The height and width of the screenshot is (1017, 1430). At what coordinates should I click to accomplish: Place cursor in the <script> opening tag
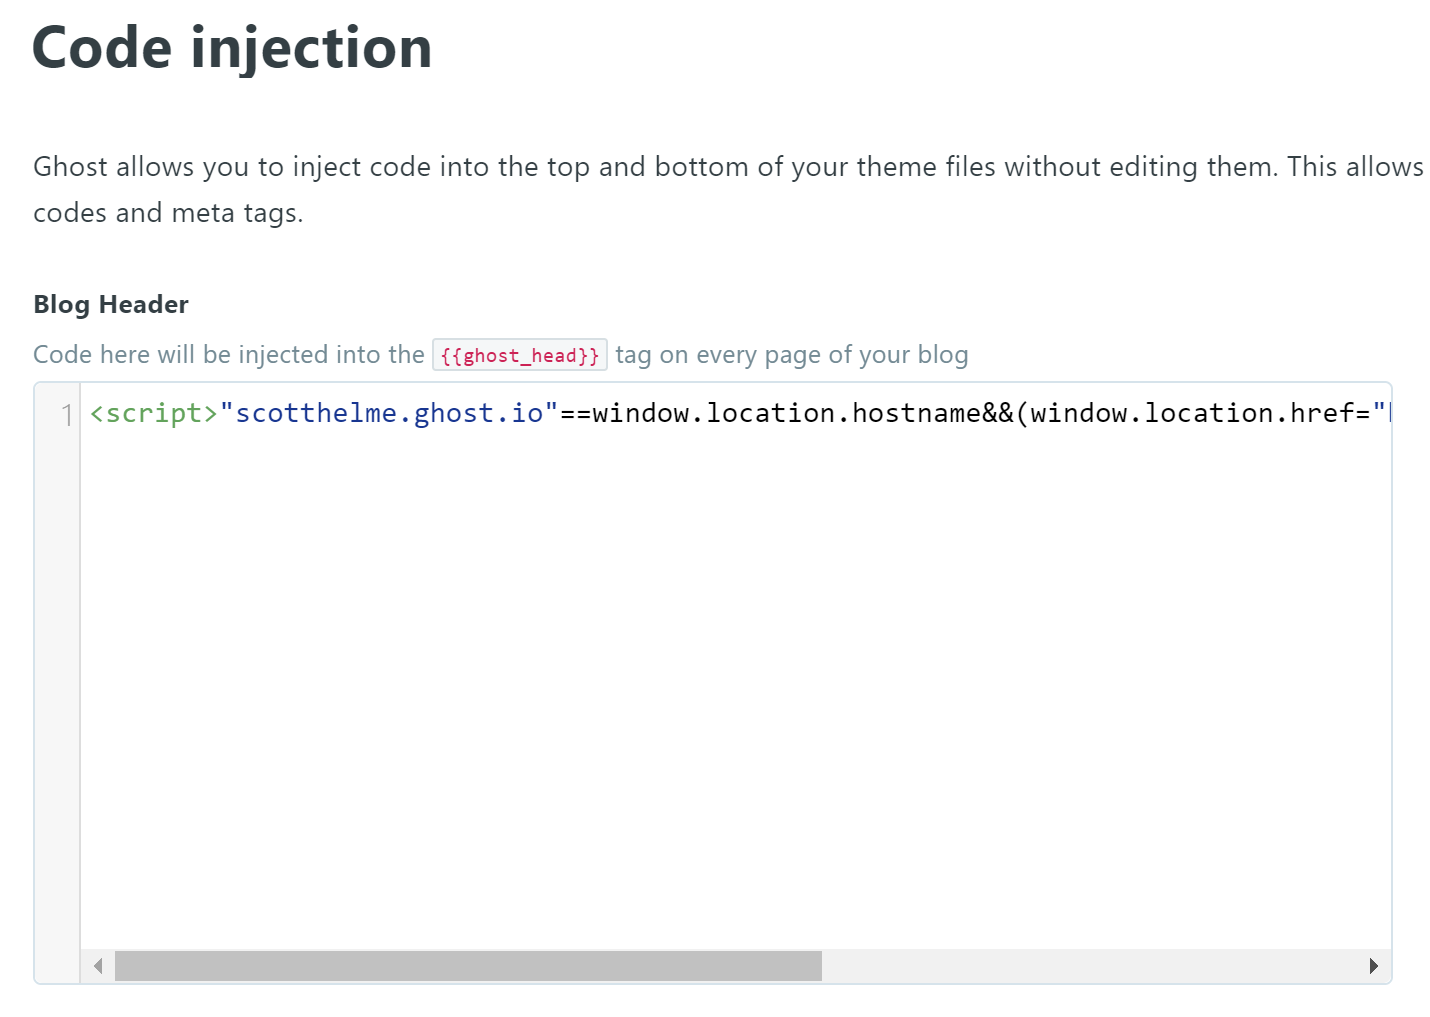(154, 413)
